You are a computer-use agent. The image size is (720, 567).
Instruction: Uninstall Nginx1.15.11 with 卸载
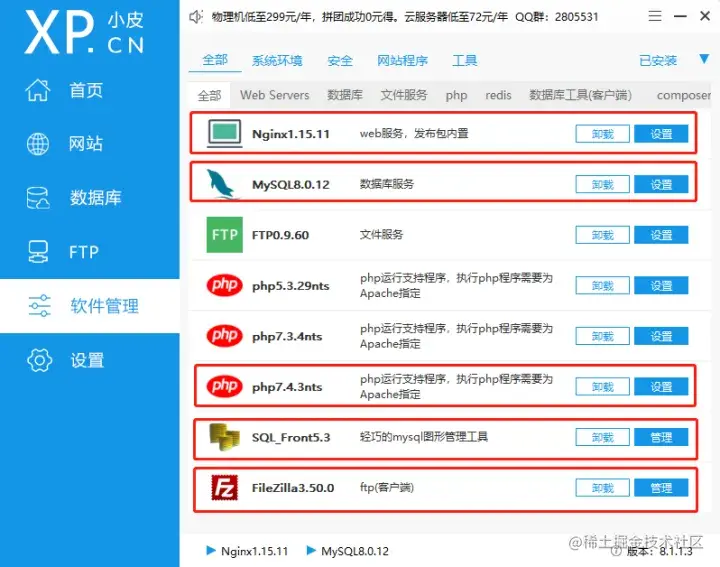(x=602, y=134)
